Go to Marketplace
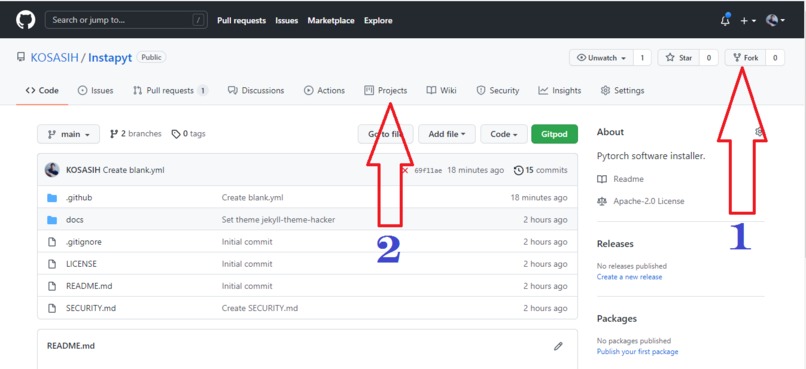This screenshot has width=806, height=369. point(331,21)
